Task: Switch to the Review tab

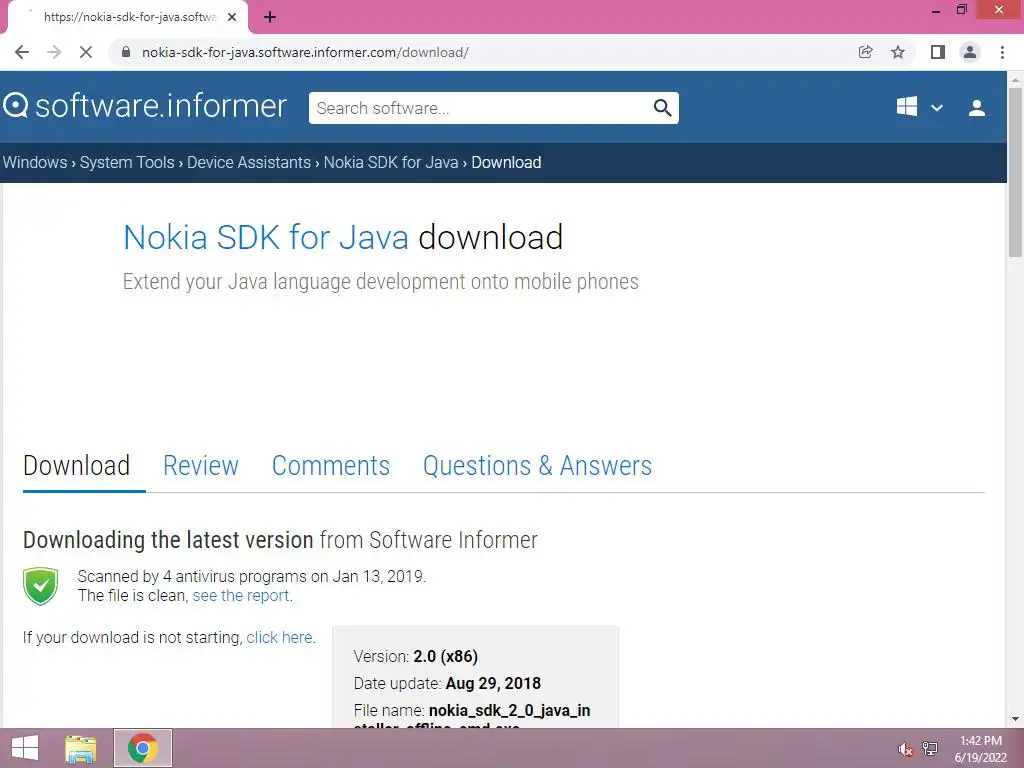Action: 200,466
